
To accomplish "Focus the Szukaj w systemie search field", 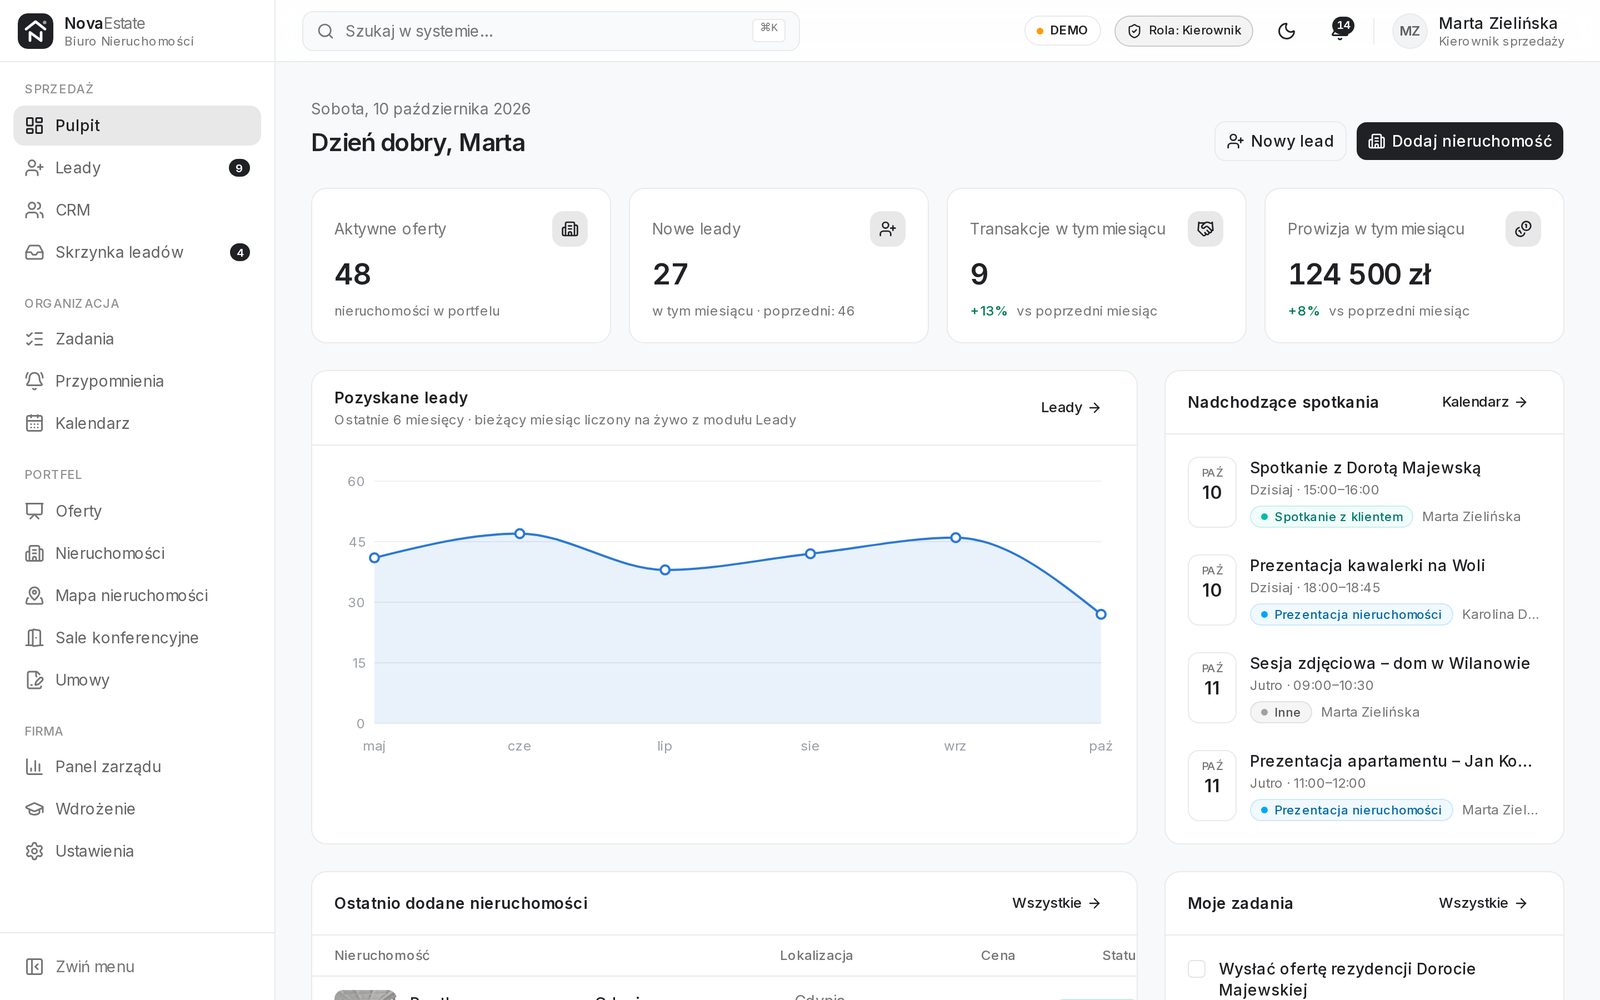I will pos(551,31).
